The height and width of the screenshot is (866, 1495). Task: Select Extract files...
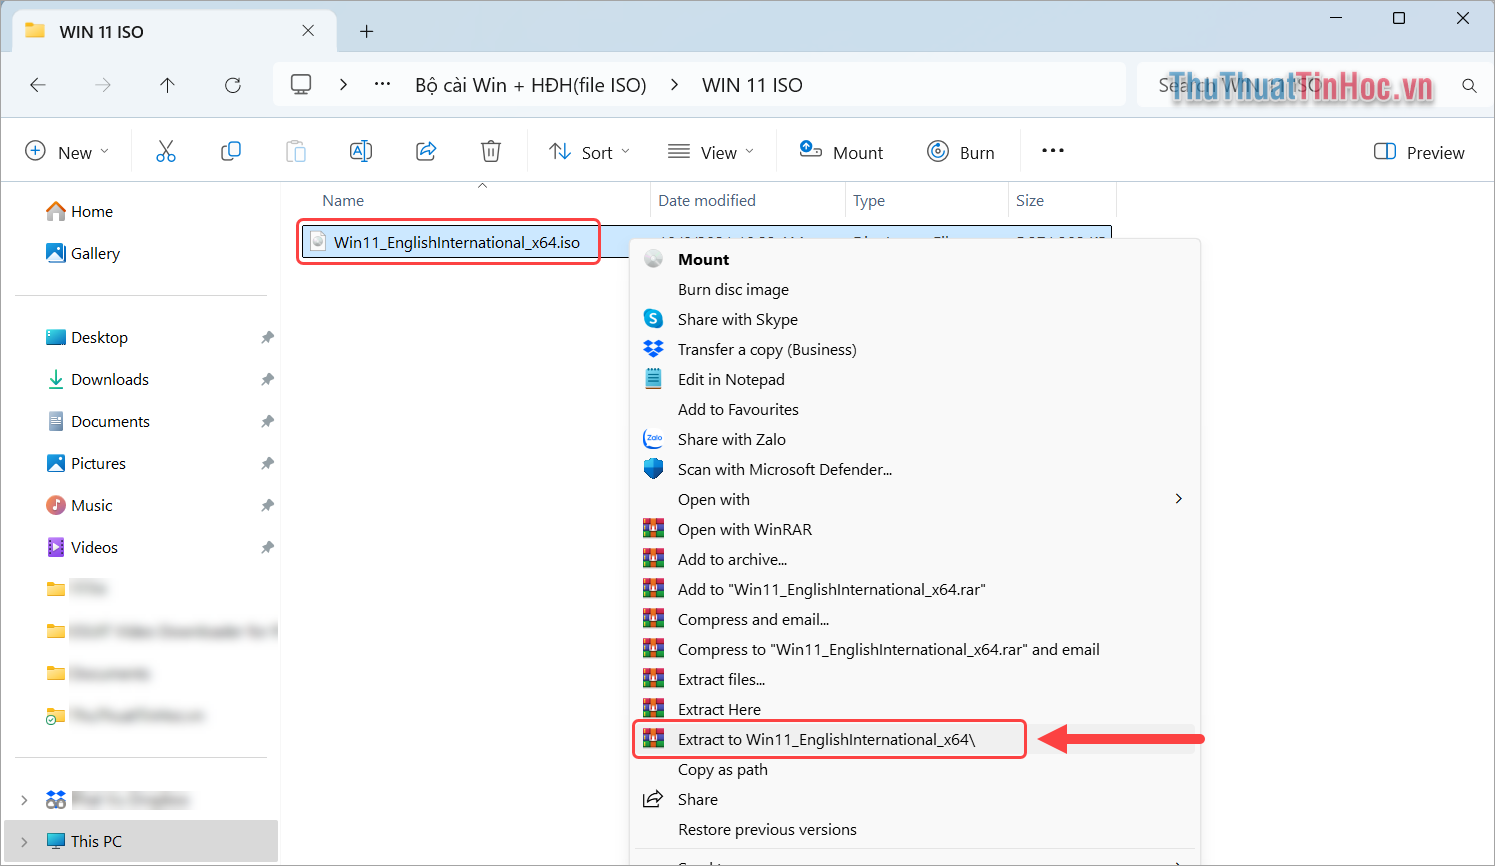click(x=915, y=679)
